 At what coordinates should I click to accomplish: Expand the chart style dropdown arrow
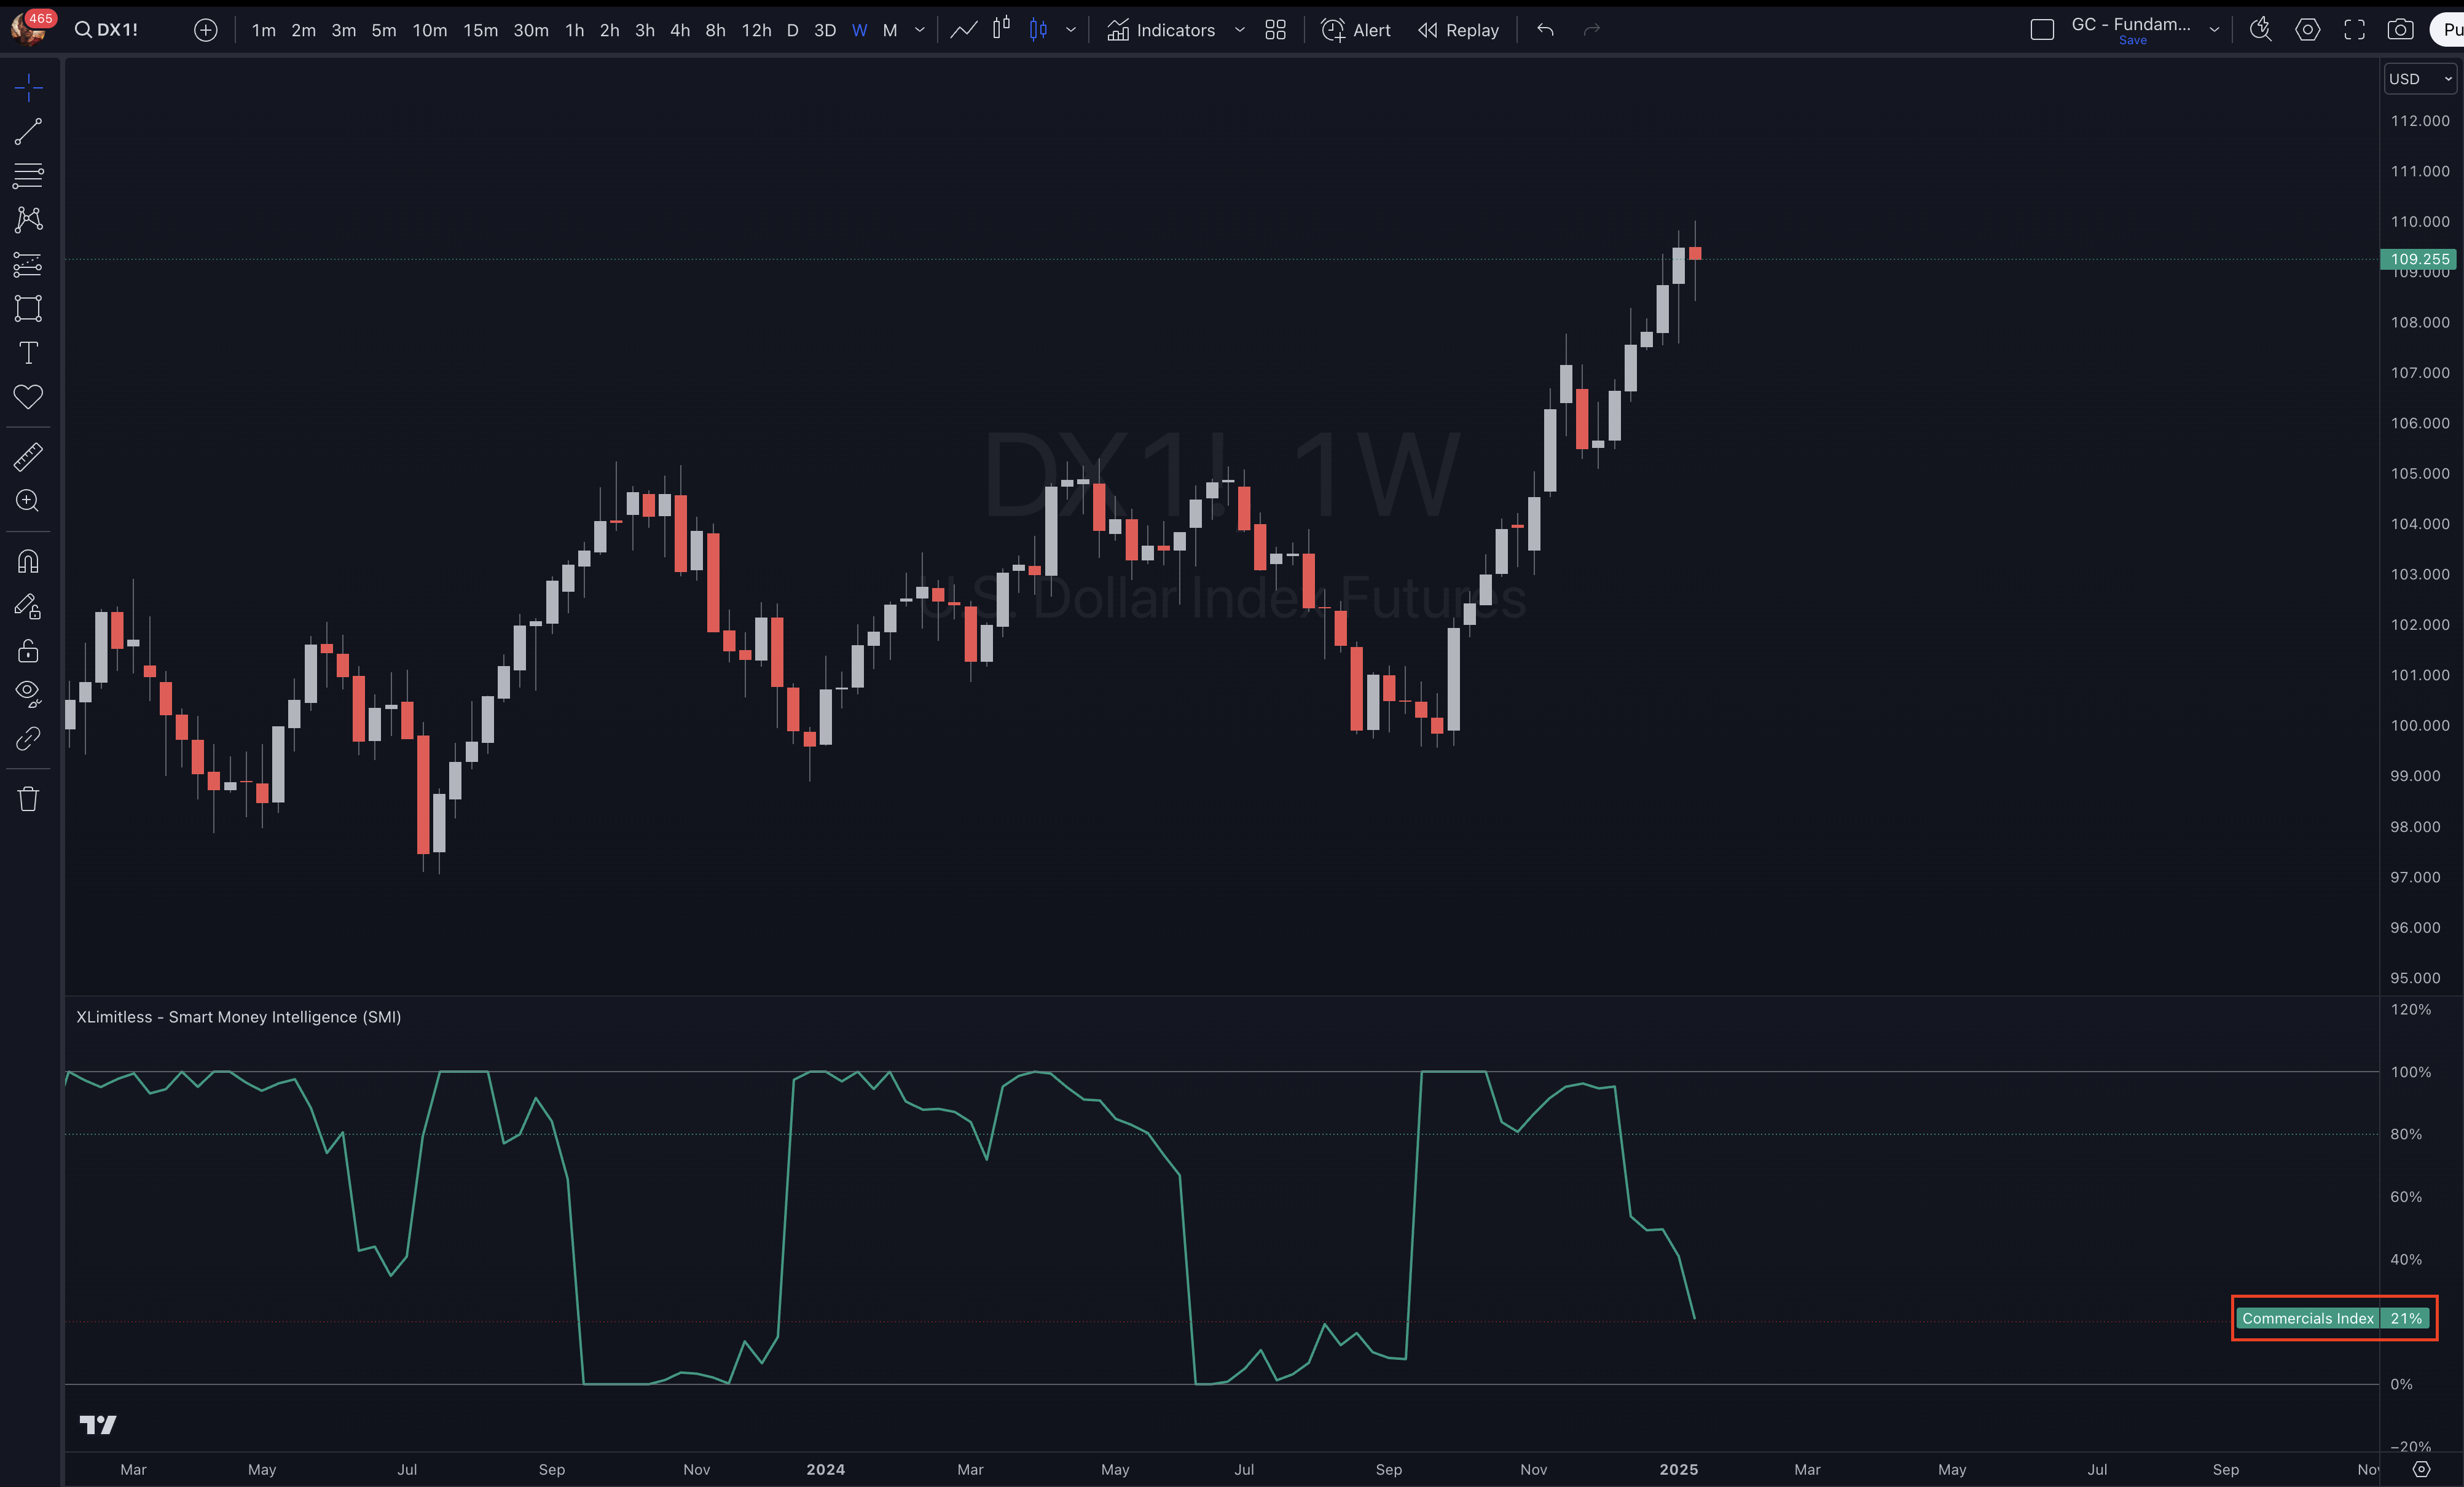pos(1071,30)
